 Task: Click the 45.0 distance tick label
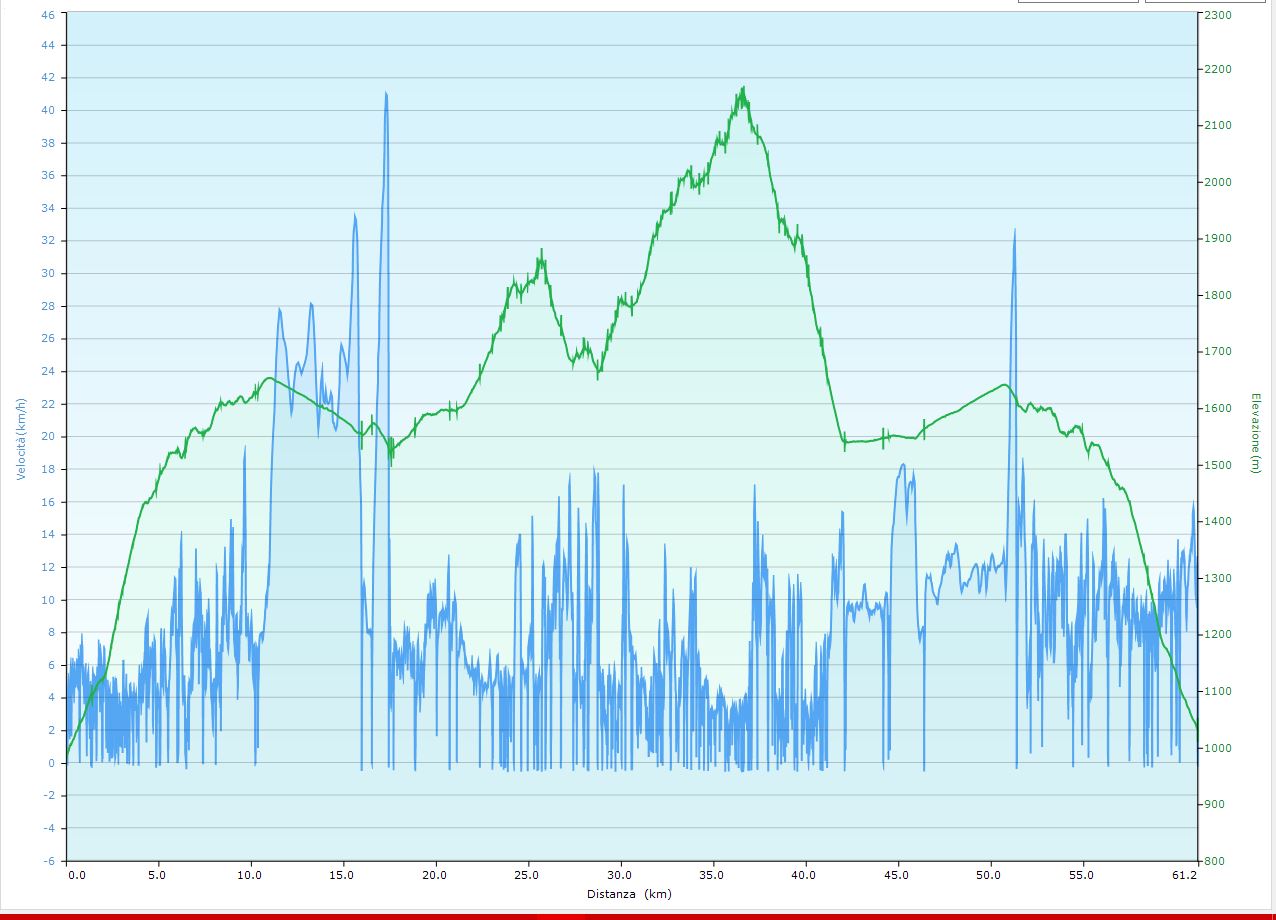(x=897, y=876)
